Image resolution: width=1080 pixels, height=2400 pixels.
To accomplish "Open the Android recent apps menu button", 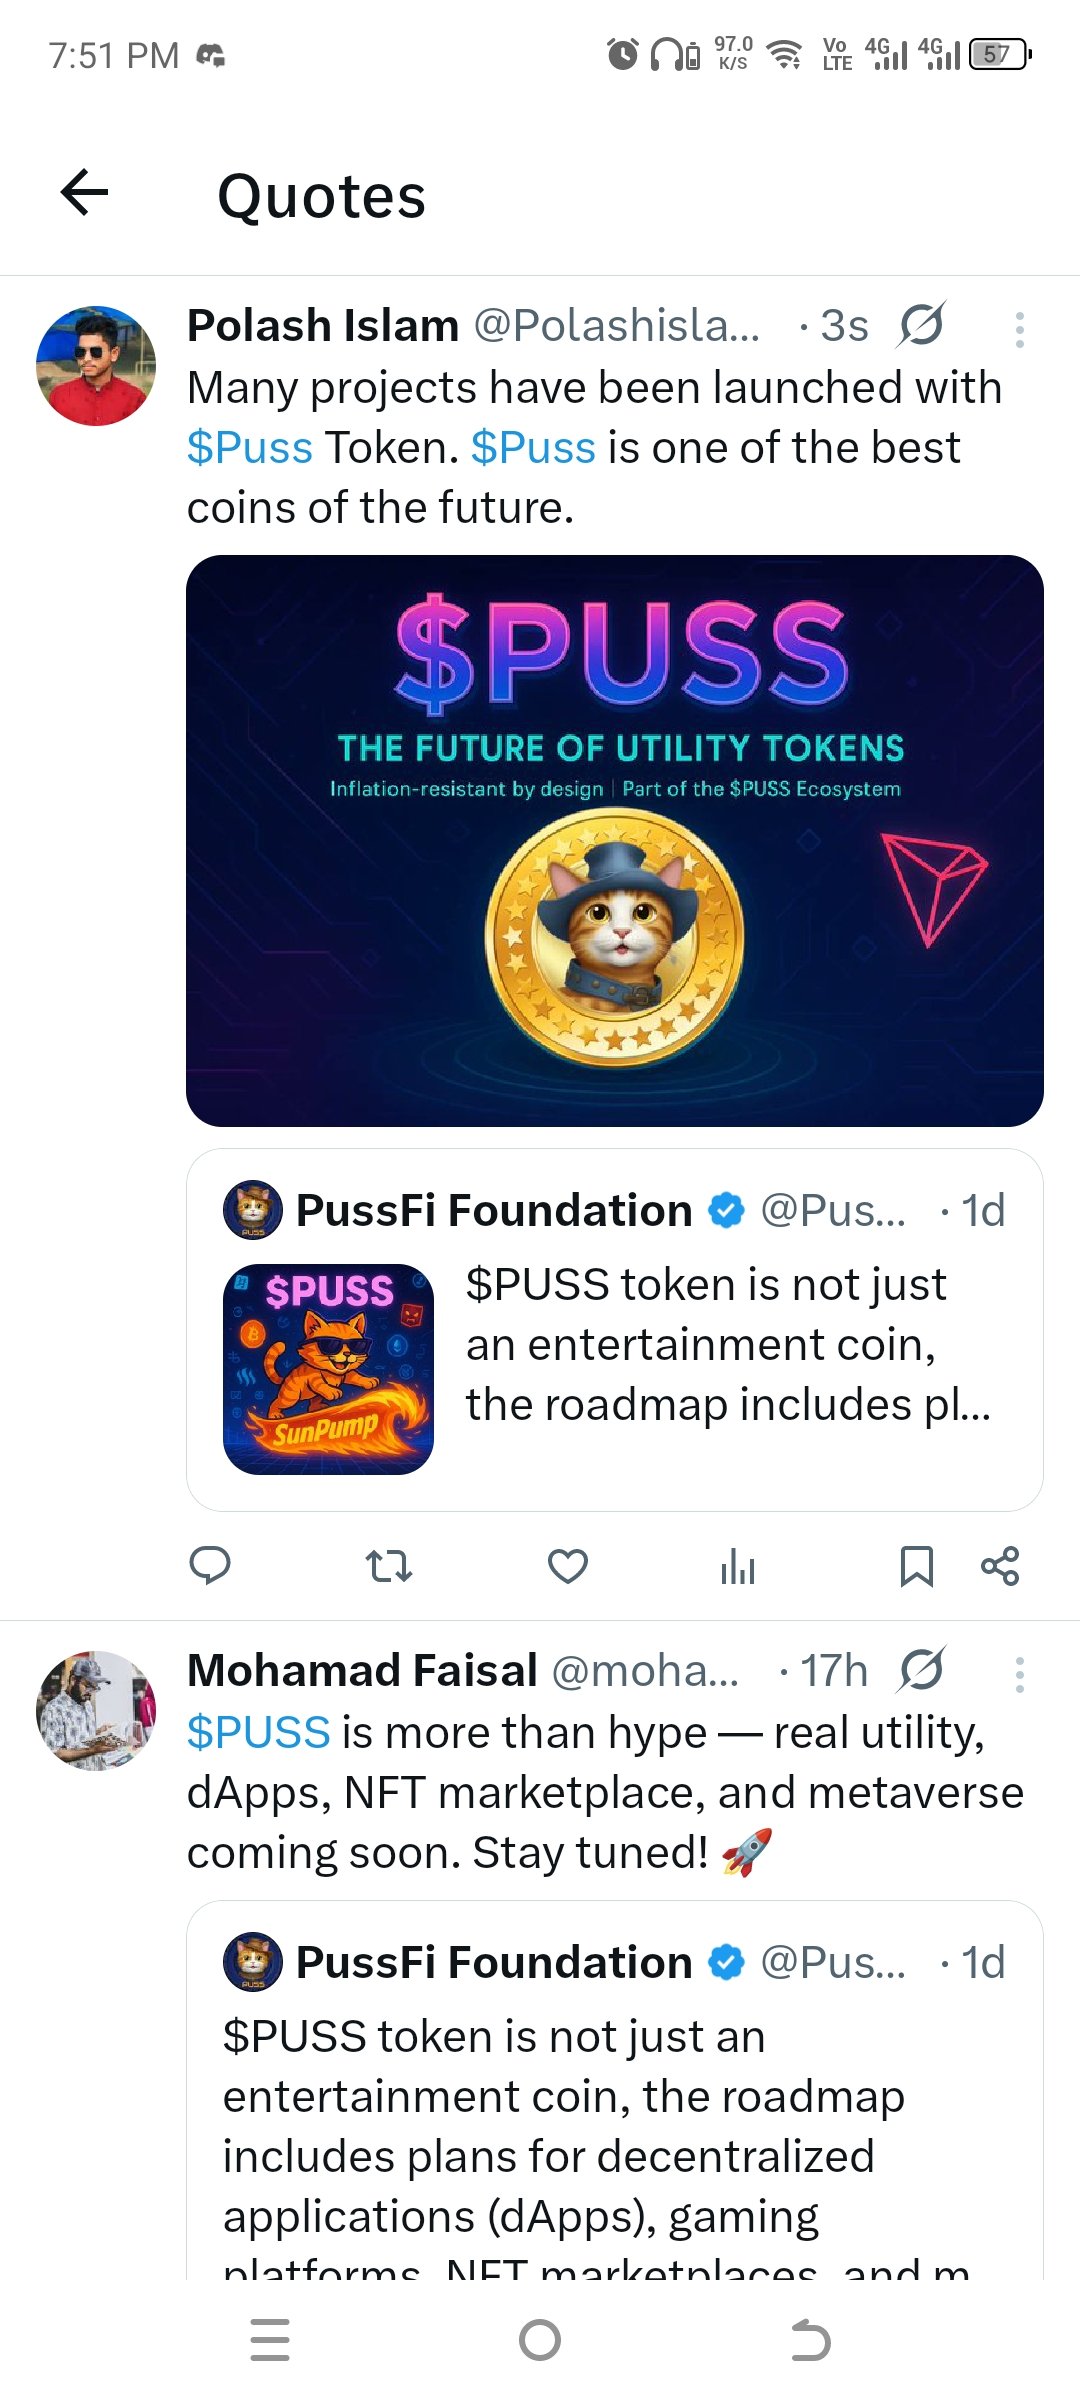I will (x=270, y=2340).
